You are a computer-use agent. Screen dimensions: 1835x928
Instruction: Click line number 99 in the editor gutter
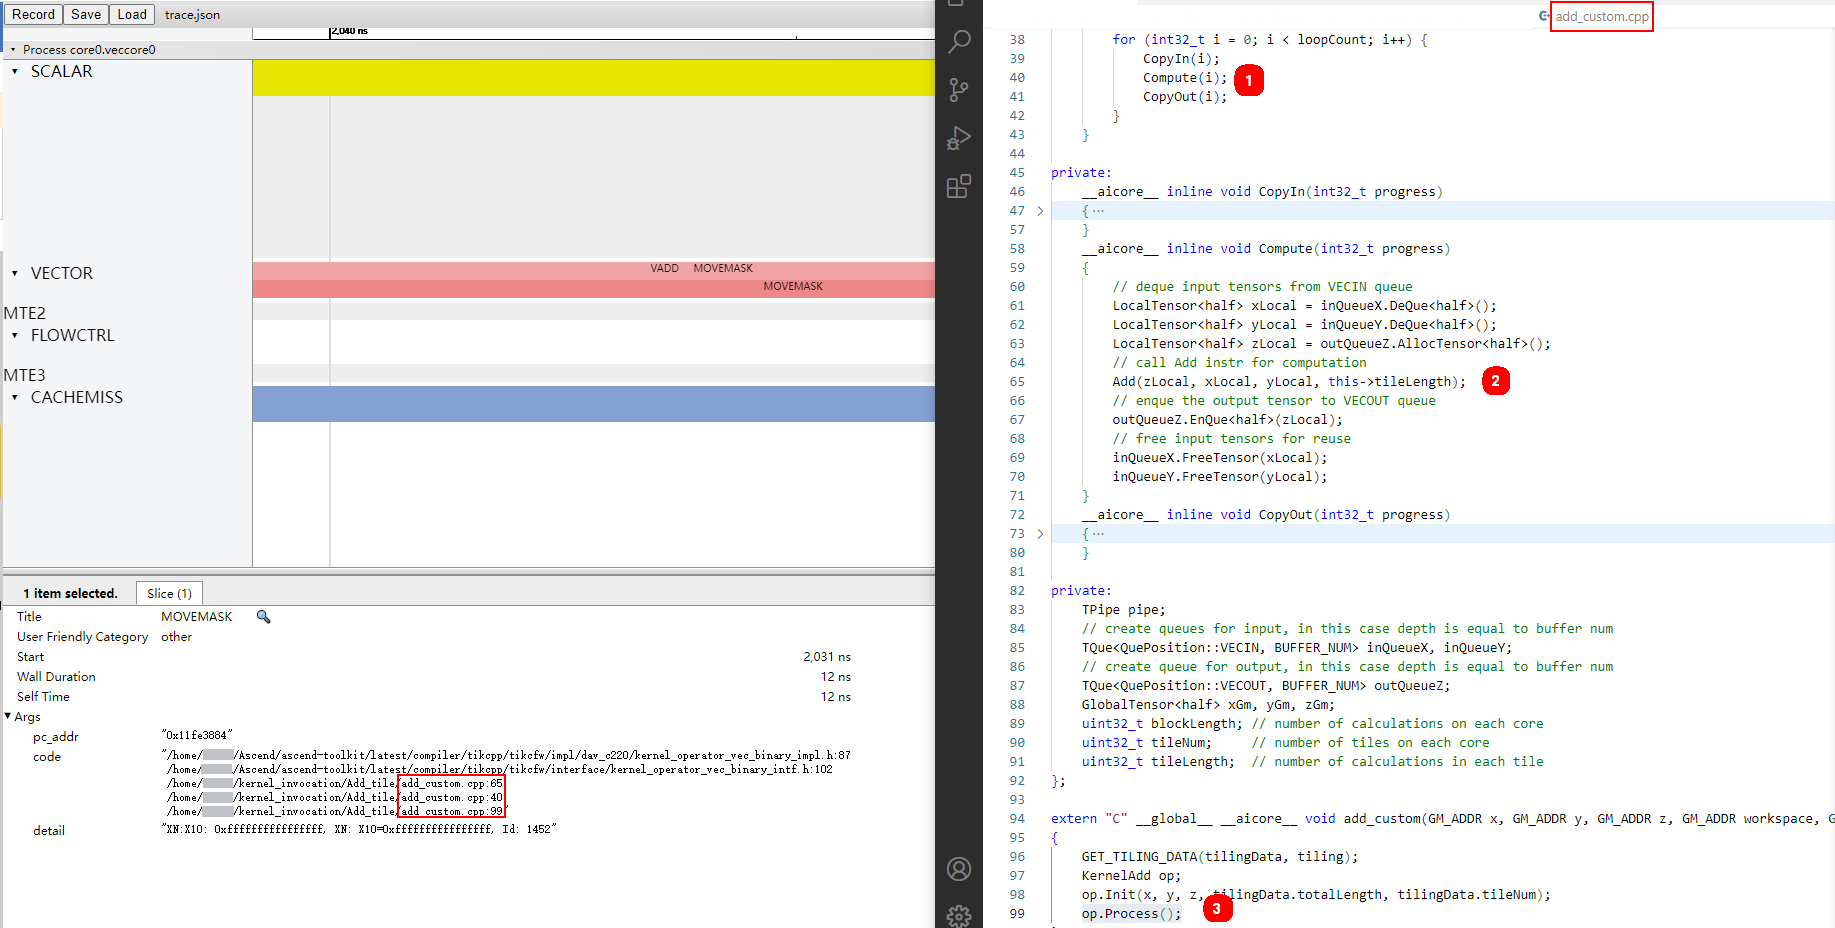click(x=1017, y=913)
